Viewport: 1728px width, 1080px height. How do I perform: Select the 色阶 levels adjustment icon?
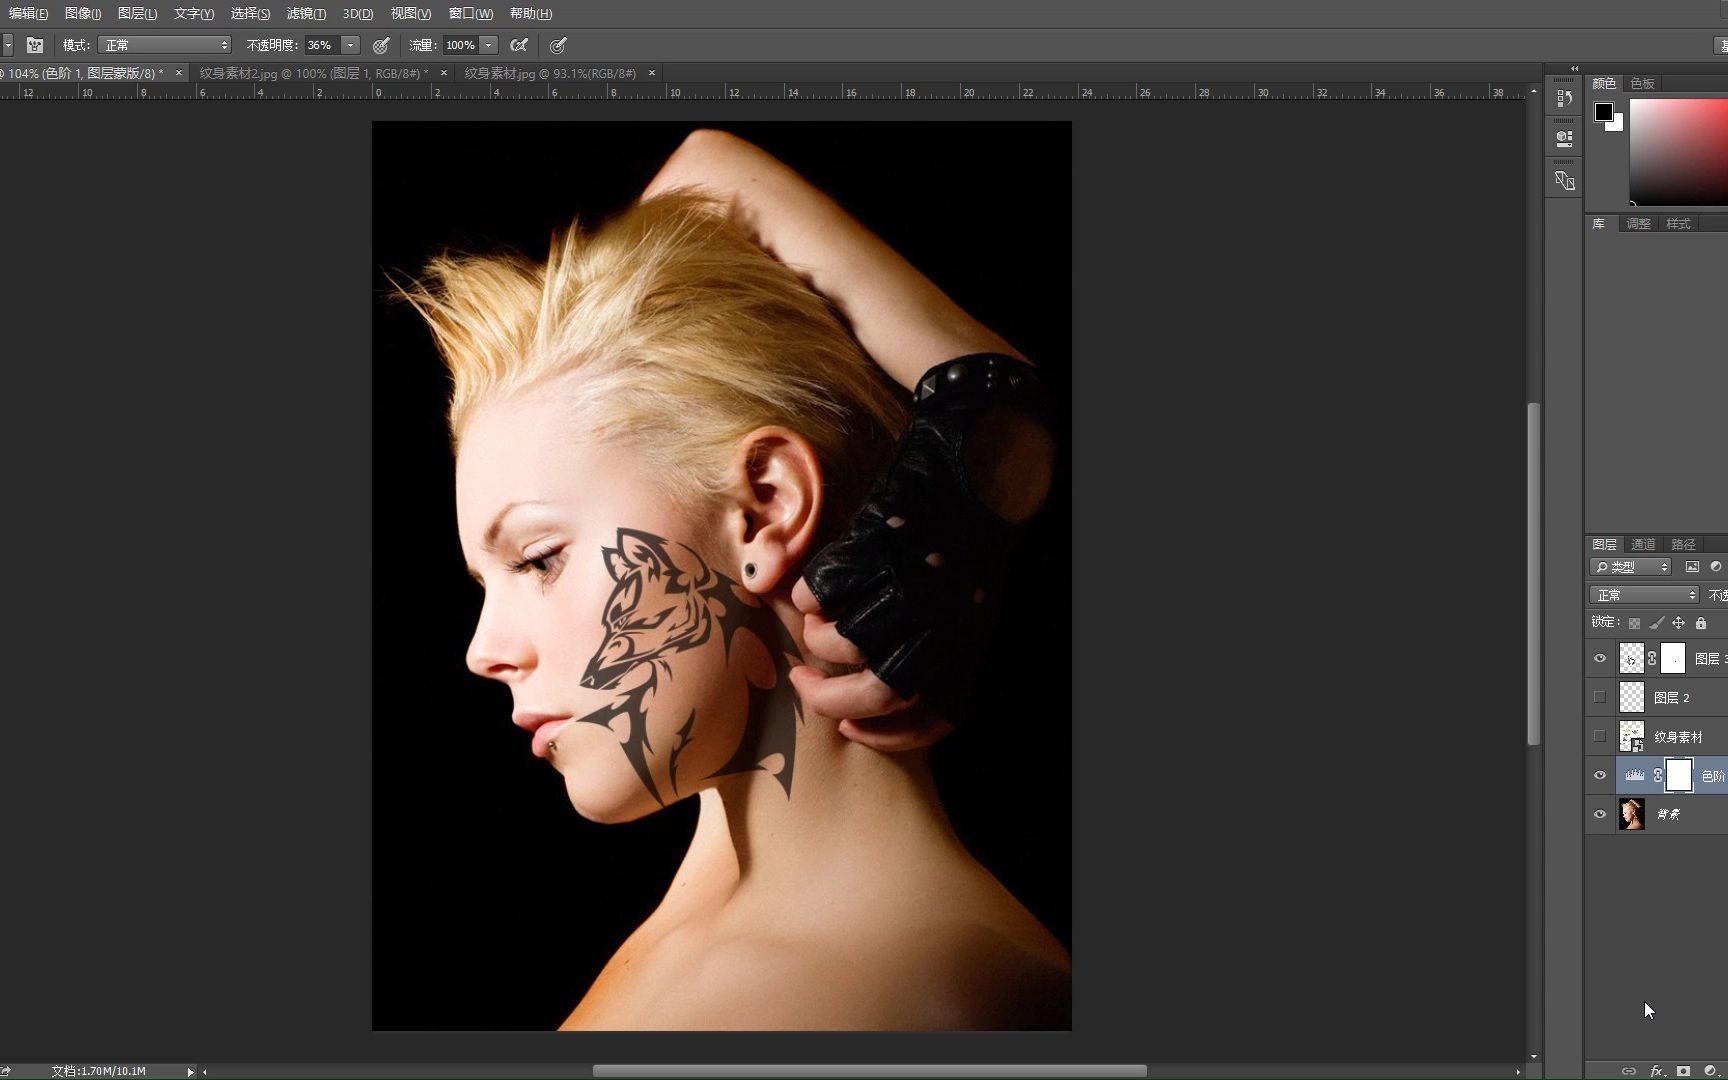tap(1634, 775)
